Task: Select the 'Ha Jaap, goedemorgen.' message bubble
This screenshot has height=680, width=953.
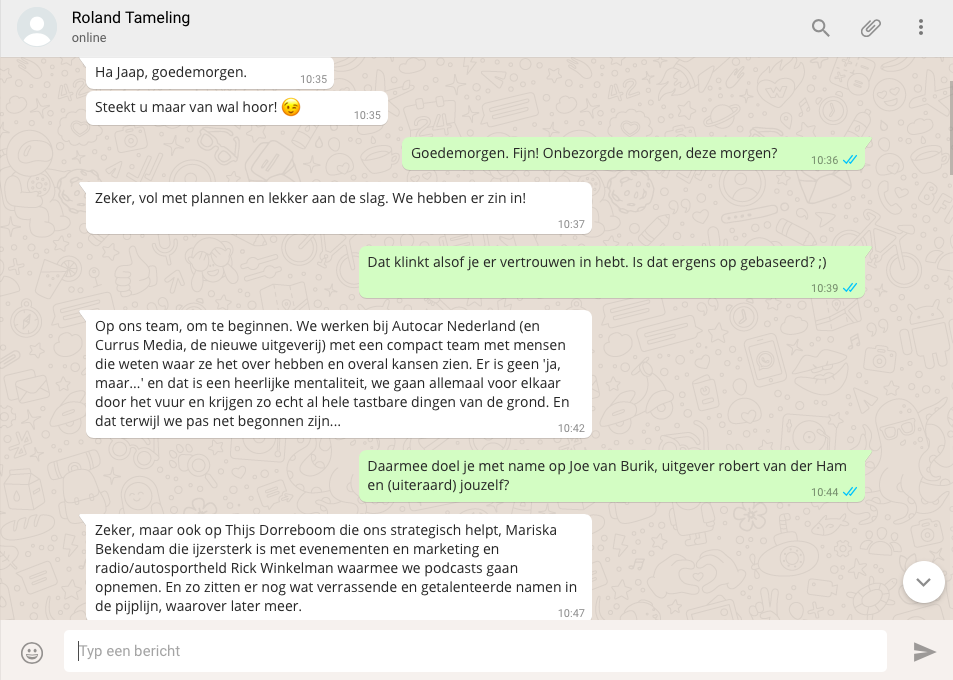Action: (210, 73)
